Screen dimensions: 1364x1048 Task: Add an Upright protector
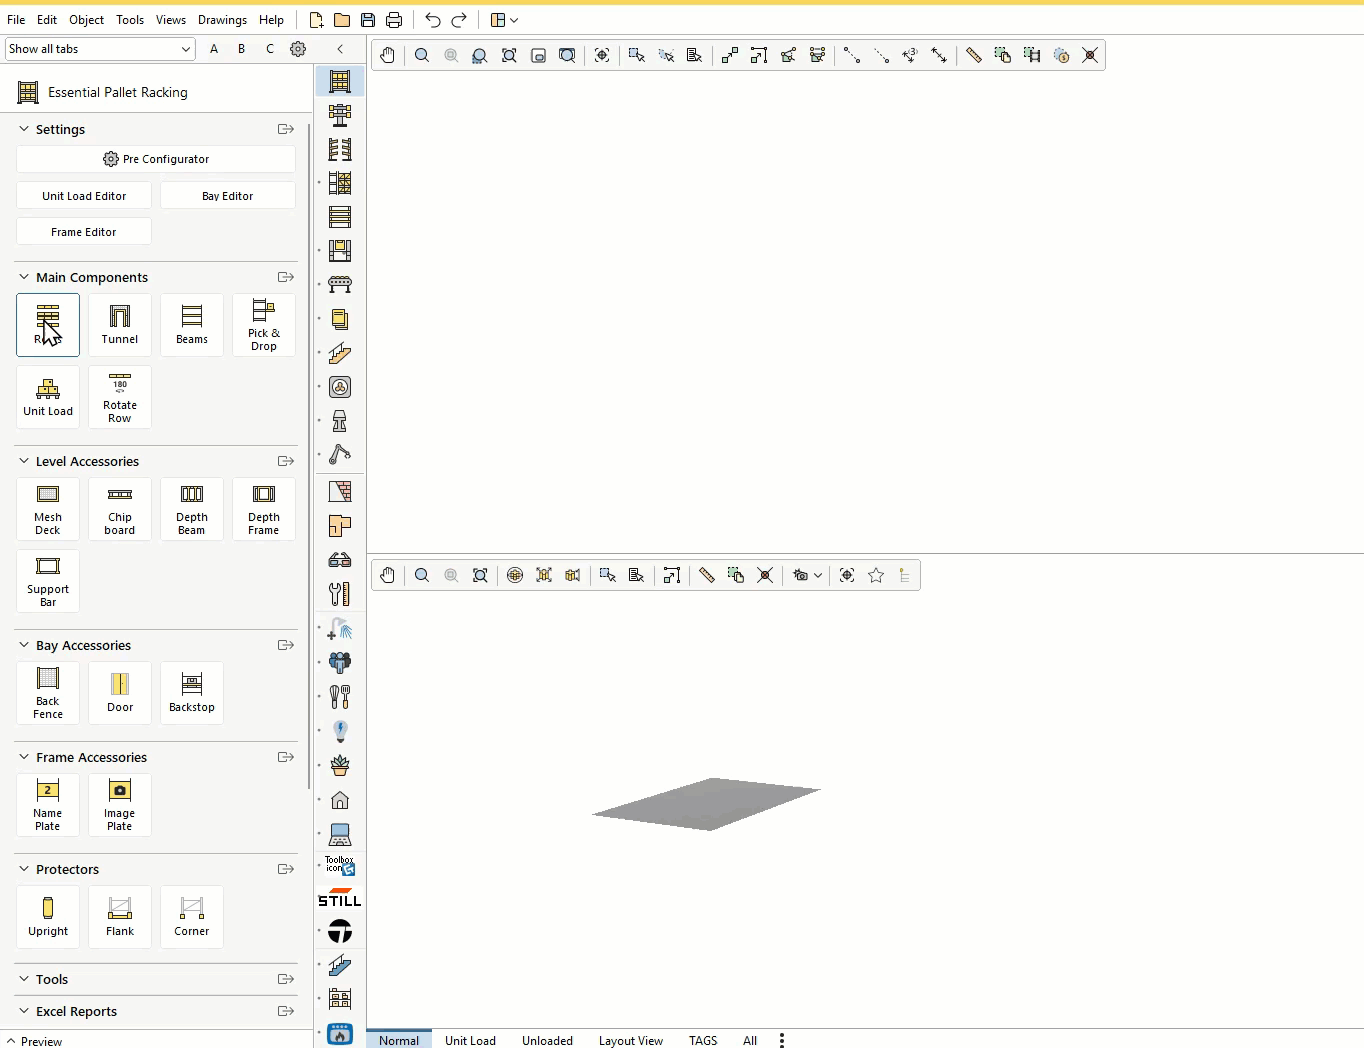click(48, 916)
